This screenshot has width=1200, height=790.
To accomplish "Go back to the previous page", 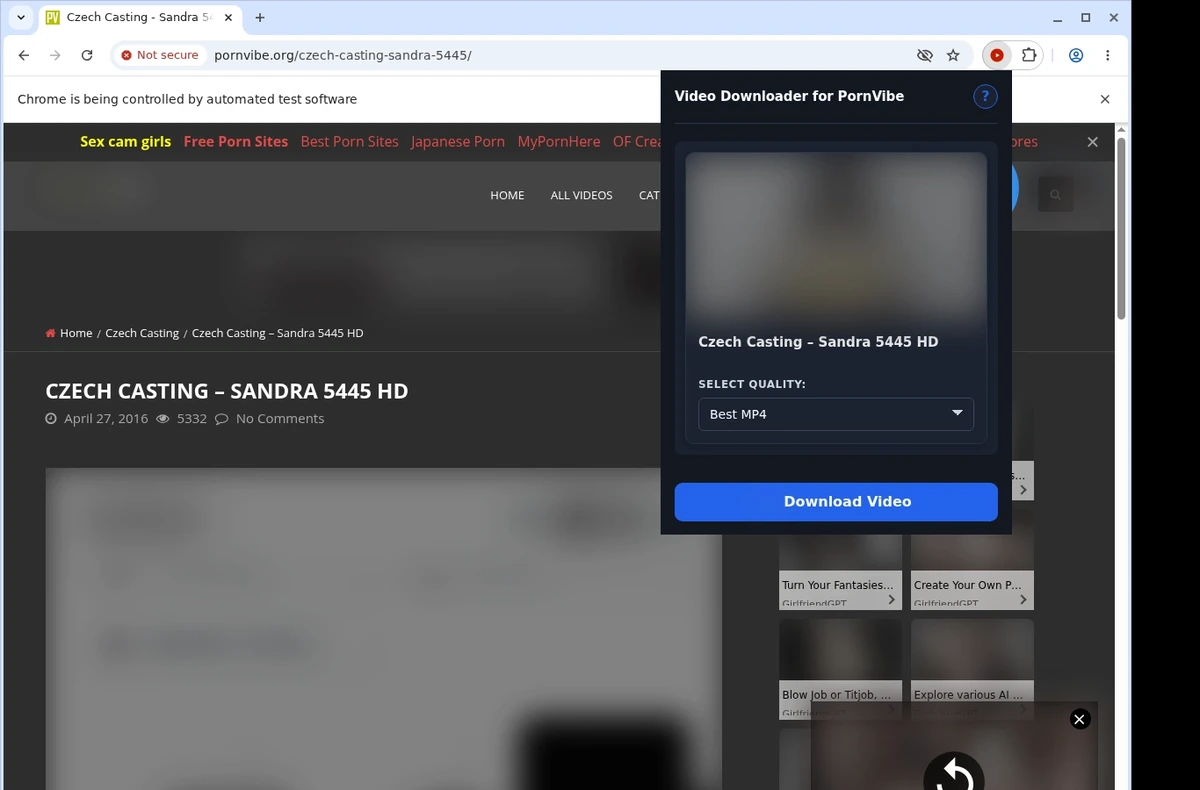I will (x=24, y=55).
